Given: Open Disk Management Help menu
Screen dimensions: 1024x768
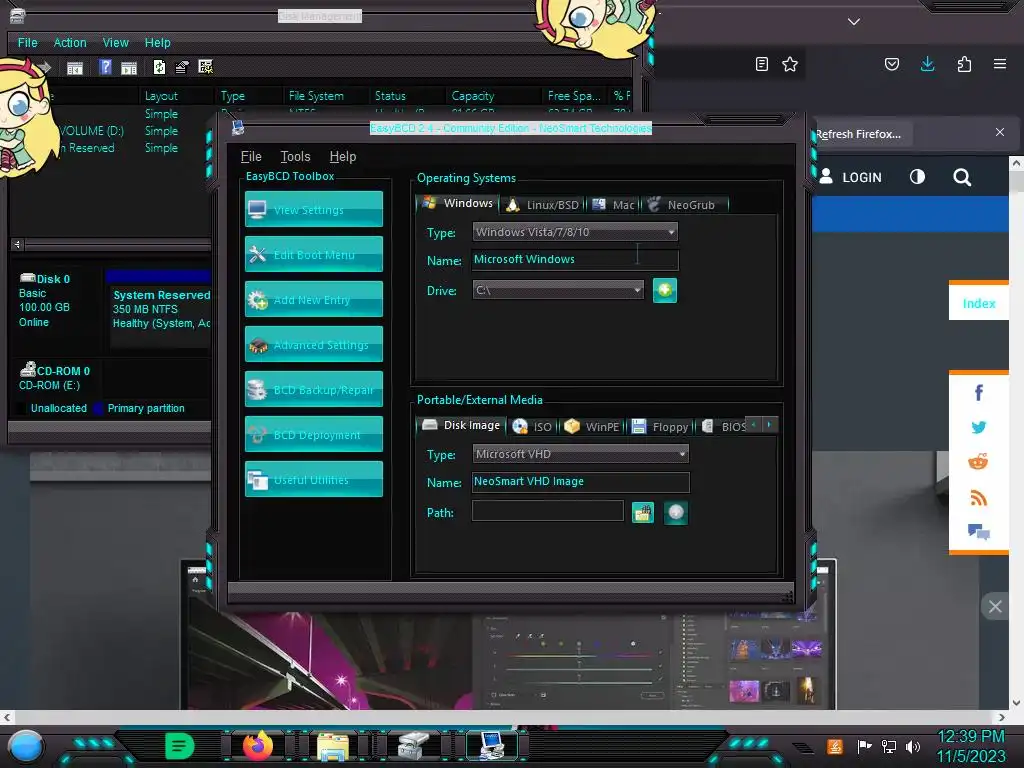Looking at the screenshot, I should pyautogui.click(x=157, y=42).
